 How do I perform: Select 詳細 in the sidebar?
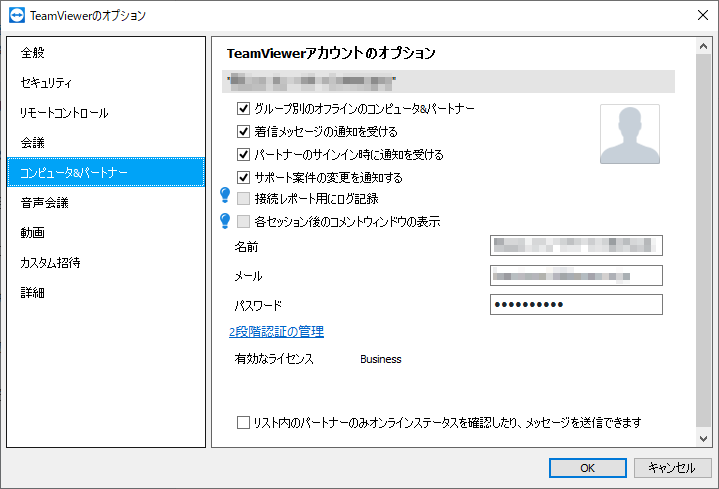click(x=106, y=293)
